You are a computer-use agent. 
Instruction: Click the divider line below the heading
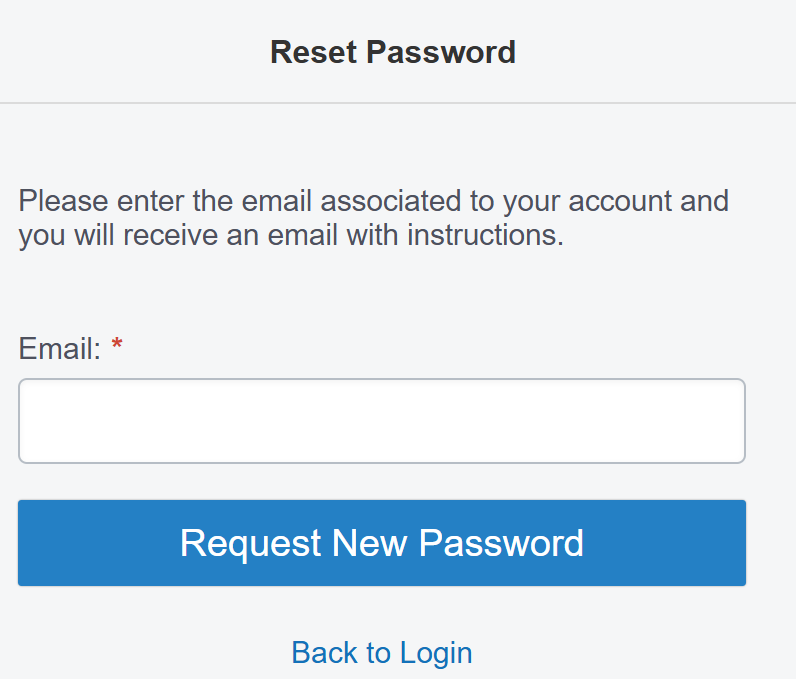tap(398, 103)
